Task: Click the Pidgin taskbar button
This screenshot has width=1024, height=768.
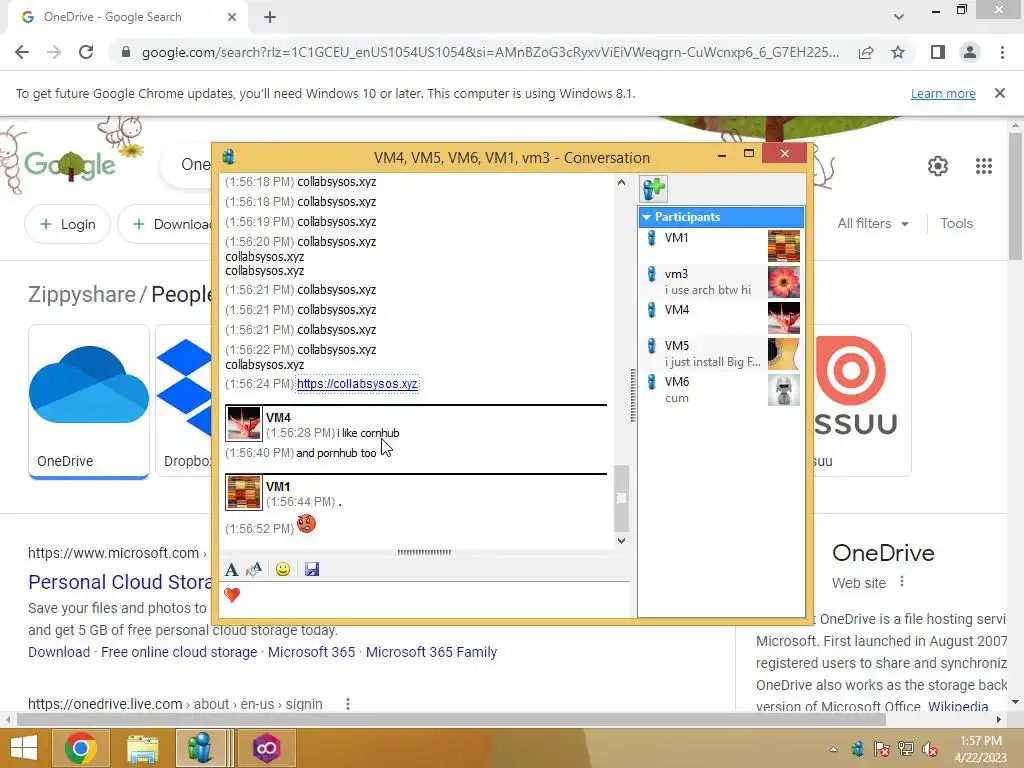Action: [x=201, y=748]
